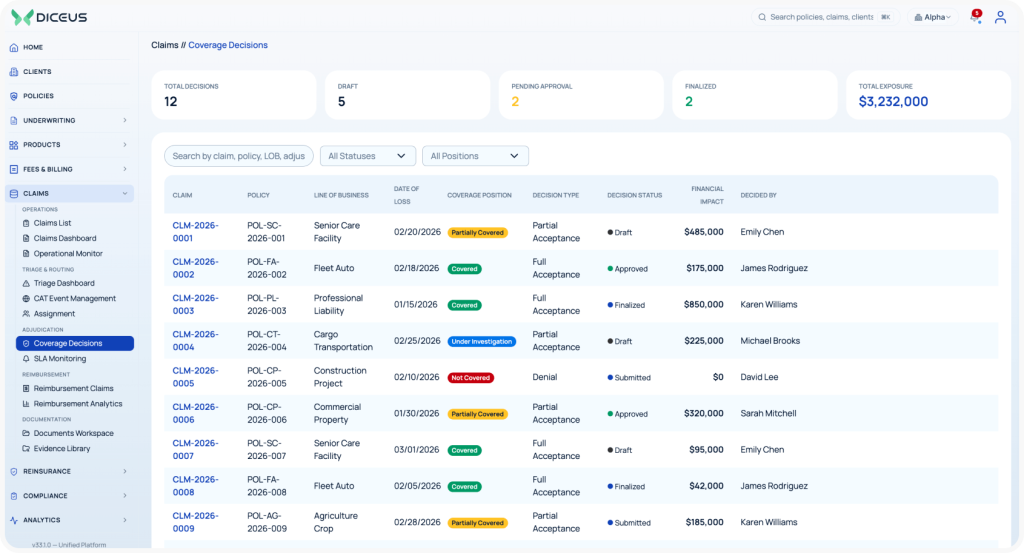Click the SLA Monitoring bell icon
The image size is (1024, 553).
tap(26, 358)
